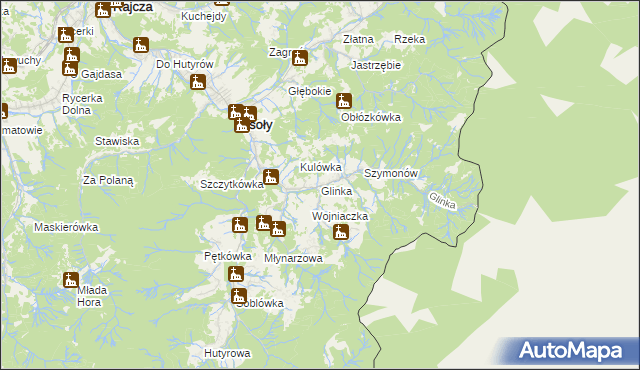Image resolution: width=640 pixels, height=370 pixels.
Task: Select the Do Hutyrów place label
Action: [185, 64]
